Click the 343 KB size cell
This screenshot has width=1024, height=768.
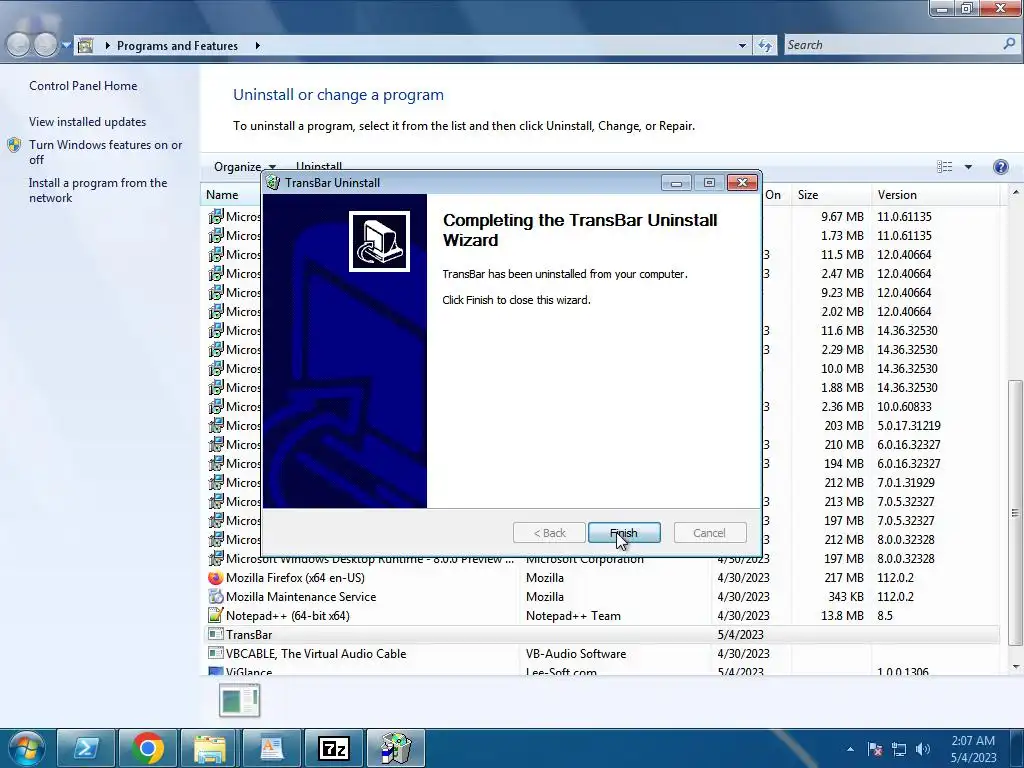[846, 596]
